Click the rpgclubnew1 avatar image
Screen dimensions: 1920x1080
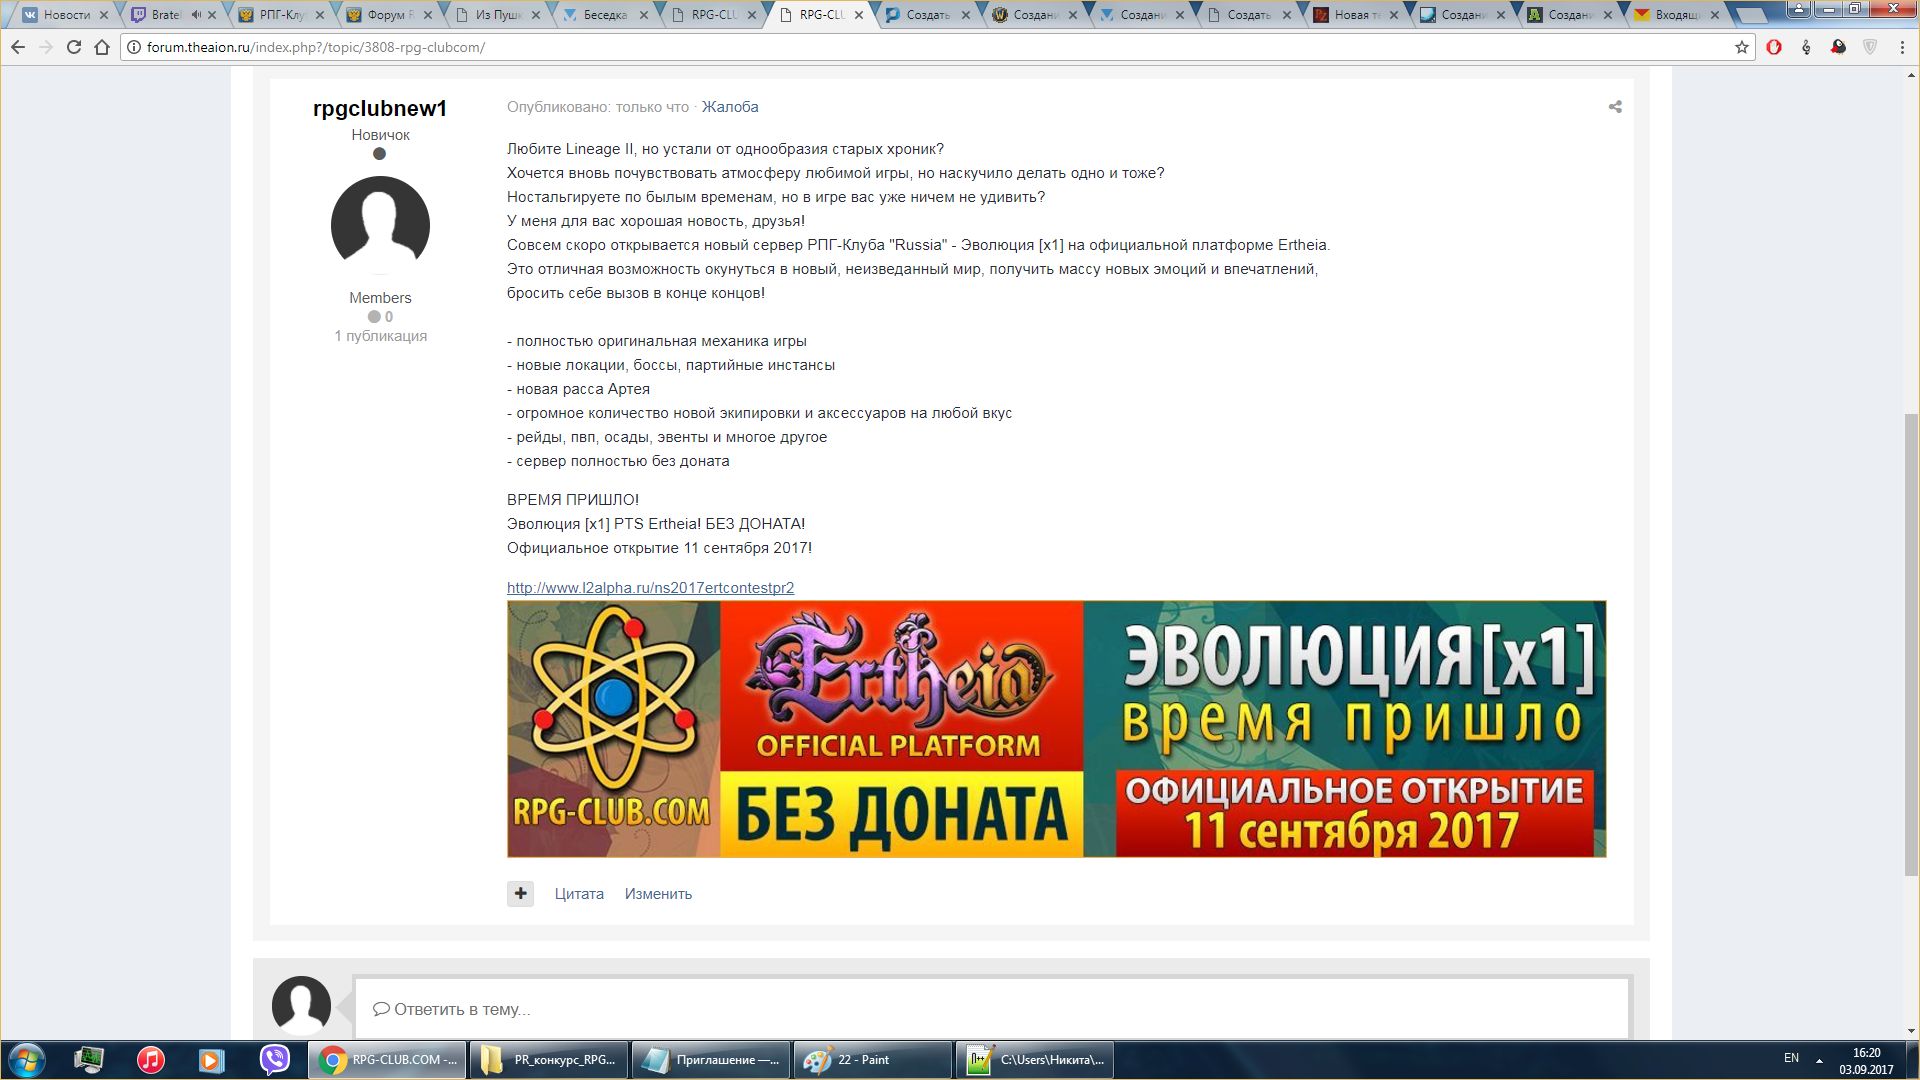(x=380, y=225)
